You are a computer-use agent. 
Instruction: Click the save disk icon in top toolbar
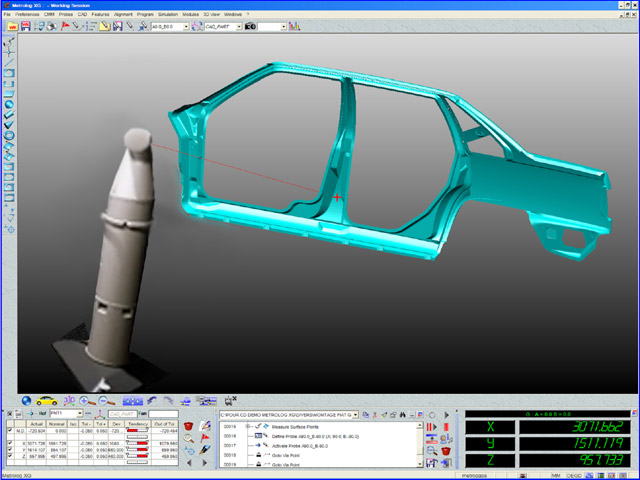(25, 26)
